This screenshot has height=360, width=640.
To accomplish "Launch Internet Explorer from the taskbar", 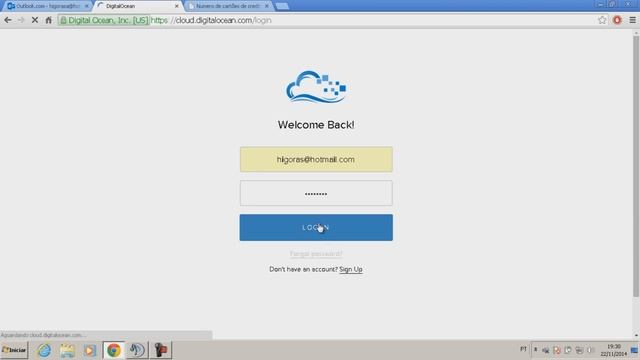I will pyautogui.click(x=44, y=350).
